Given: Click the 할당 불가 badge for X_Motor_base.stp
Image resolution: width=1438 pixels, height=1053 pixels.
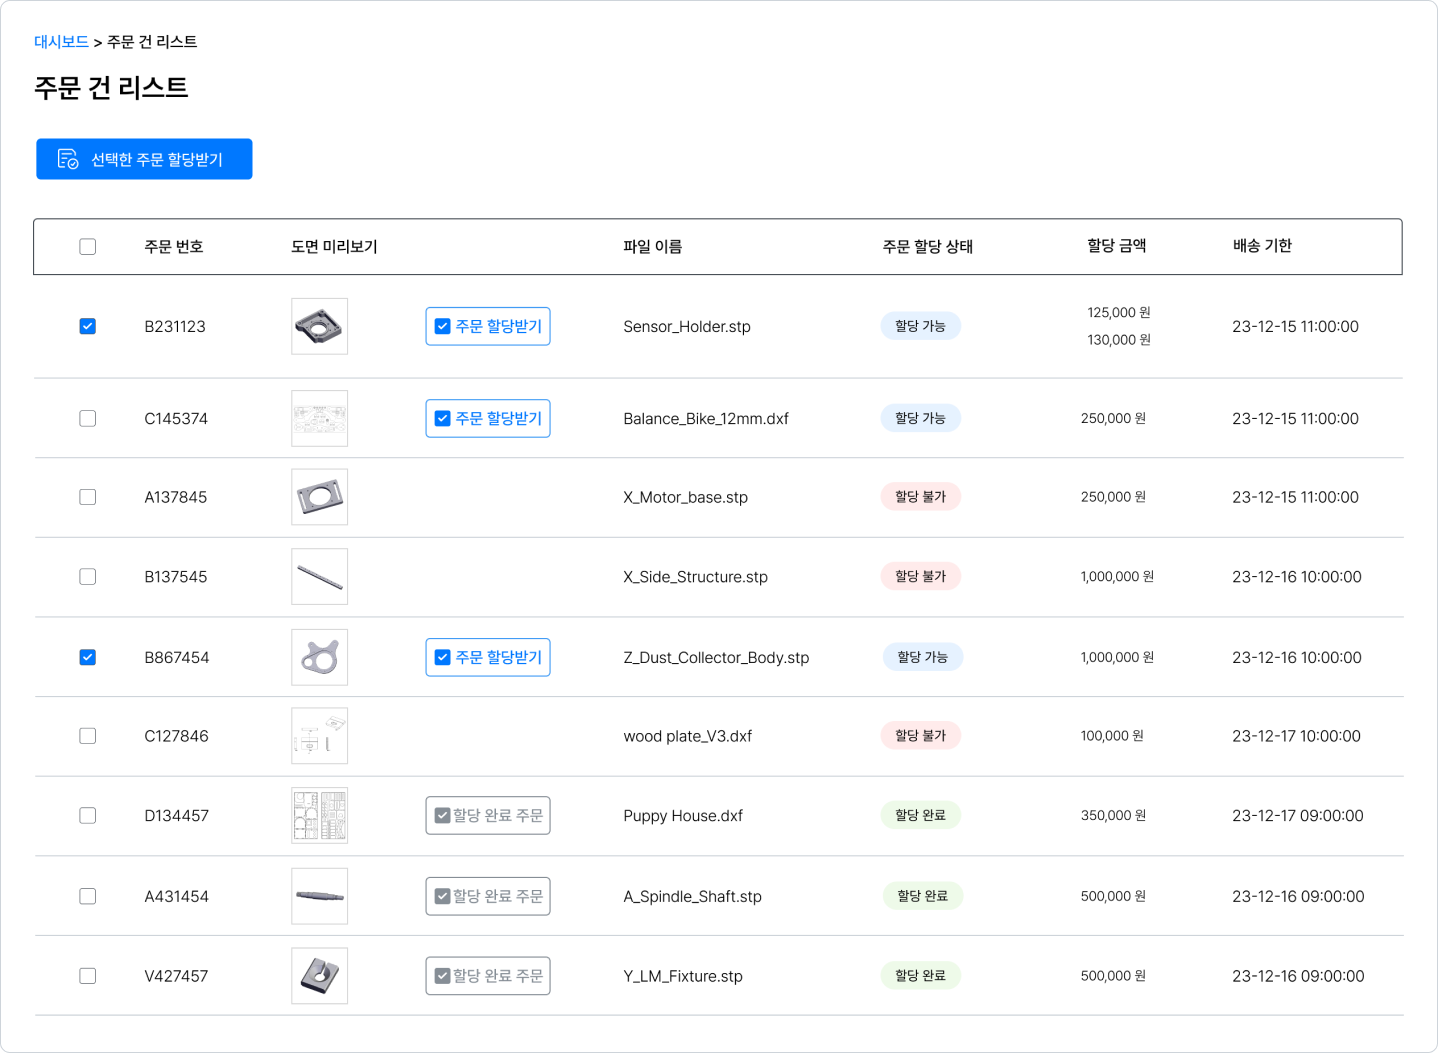Looking at the screenshot, I should tap(921, 496).
